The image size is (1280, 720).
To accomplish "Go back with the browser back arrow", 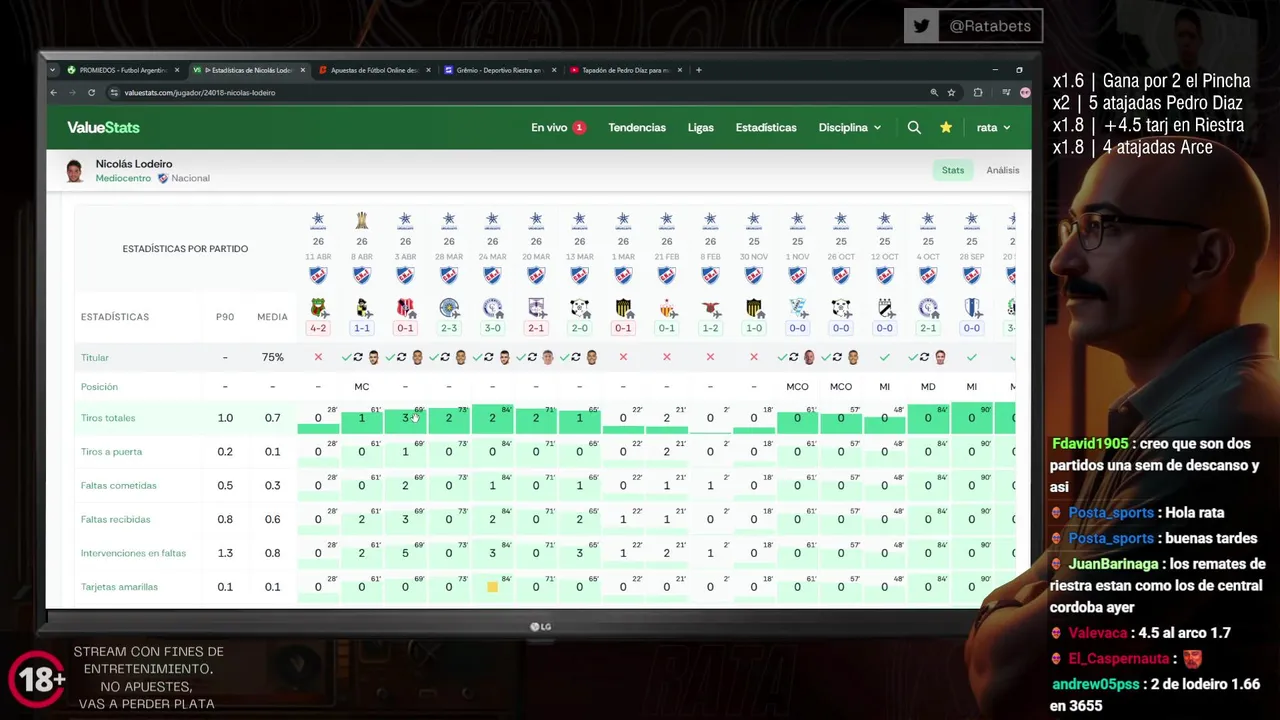I will pos(54,92).
